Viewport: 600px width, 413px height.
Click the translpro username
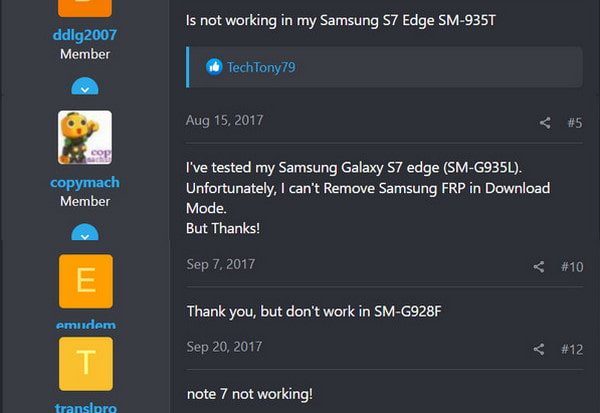(x=85, y=407)
